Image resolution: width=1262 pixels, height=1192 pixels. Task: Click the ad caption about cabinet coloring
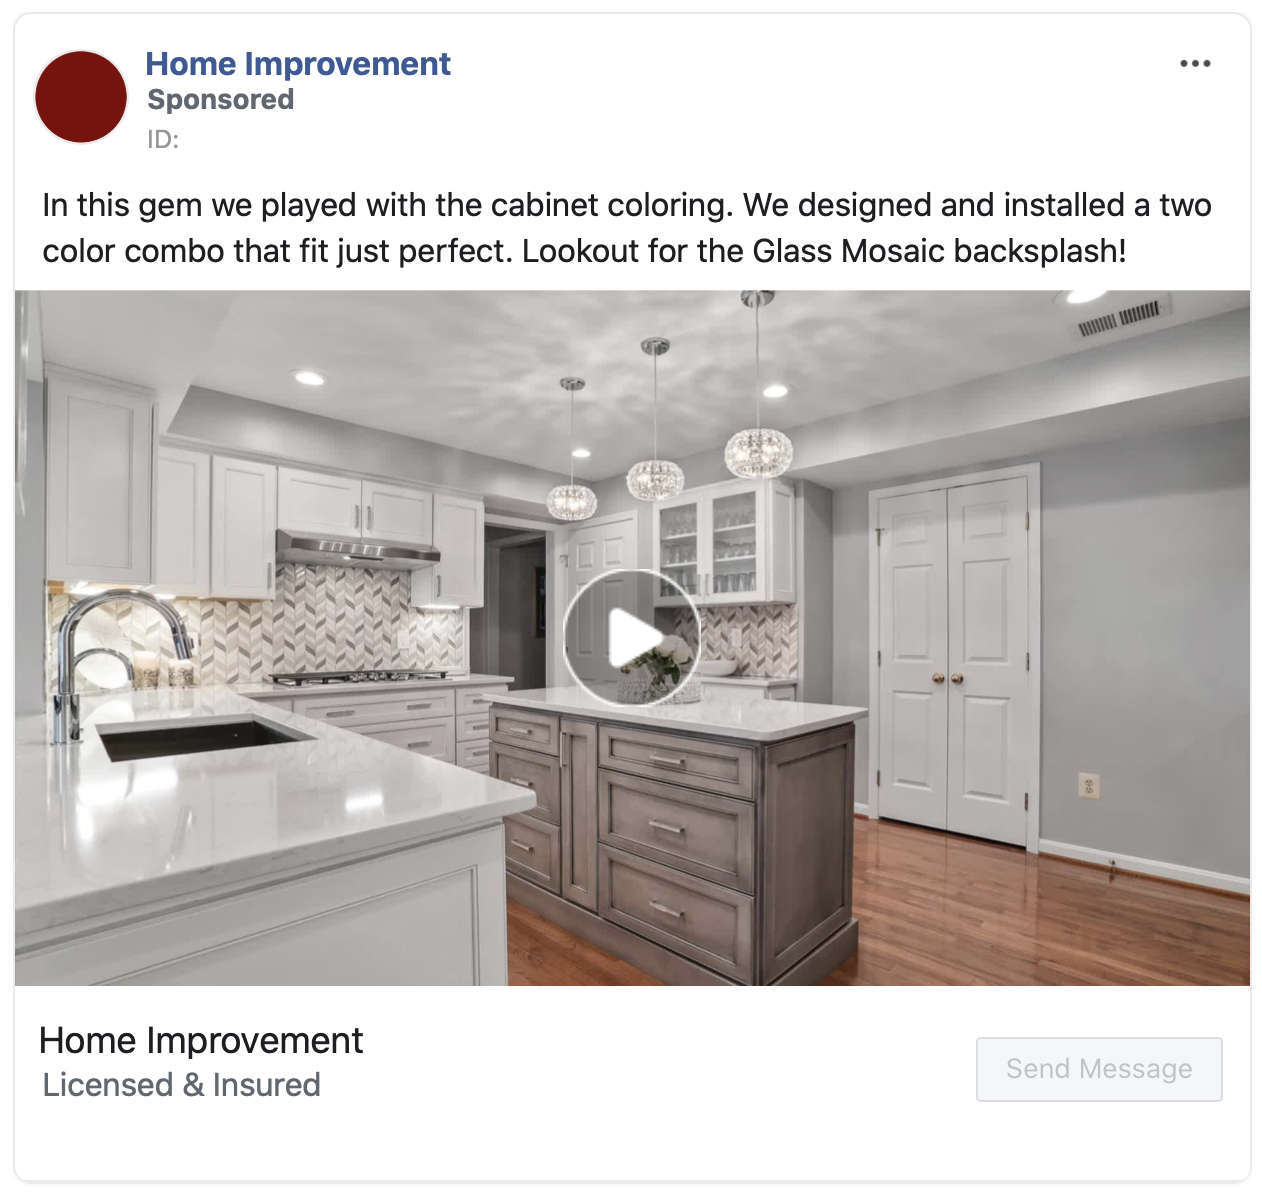point(627,227)
